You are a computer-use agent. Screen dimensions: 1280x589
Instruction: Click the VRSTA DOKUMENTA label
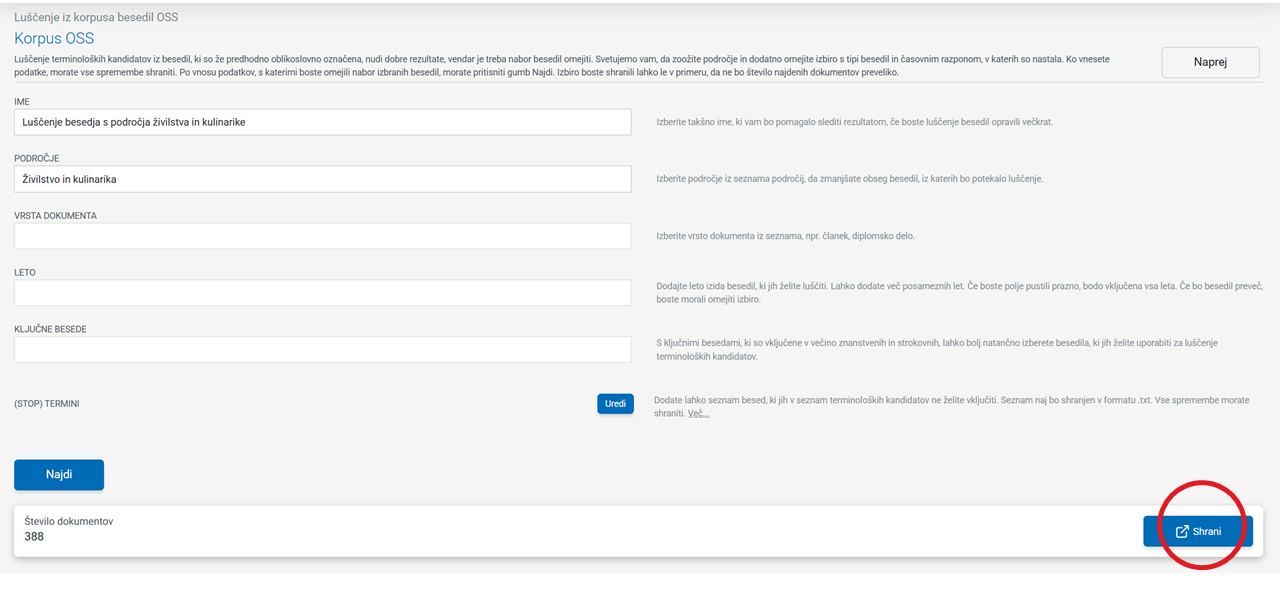click(55, 216)
